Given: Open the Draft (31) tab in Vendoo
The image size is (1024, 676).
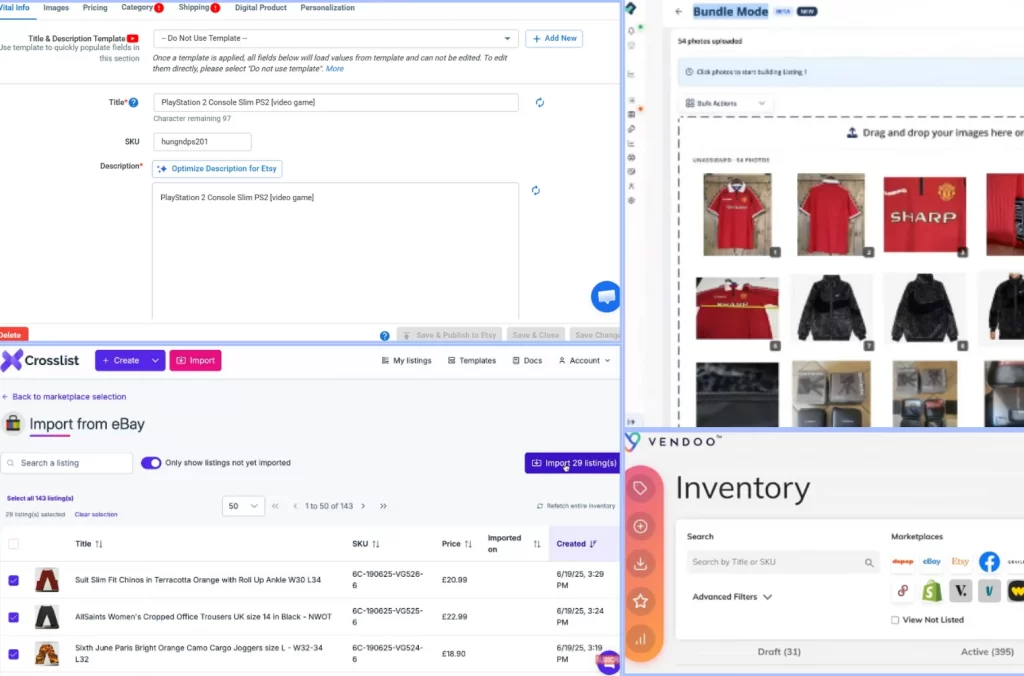Looking at the screenshot, I should pos(779,652).
